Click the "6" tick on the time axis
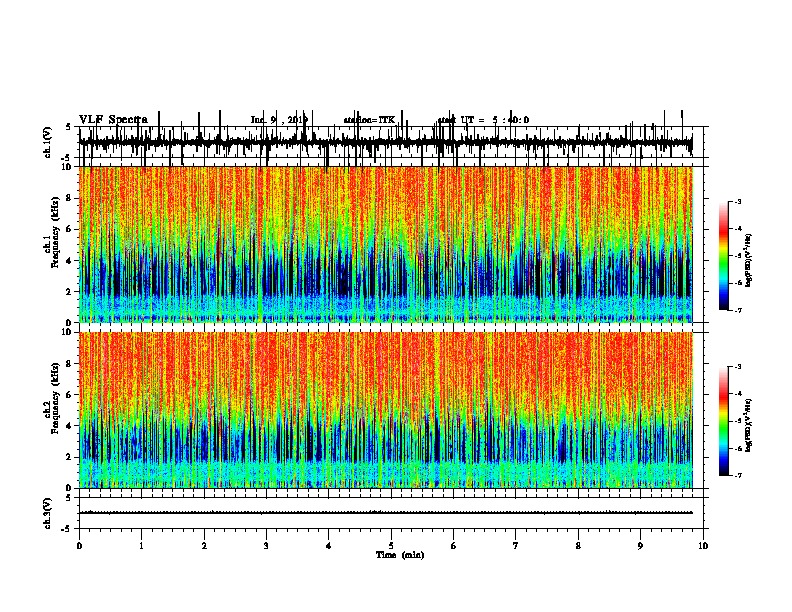792x612 pixels. [x=454, y=546]
